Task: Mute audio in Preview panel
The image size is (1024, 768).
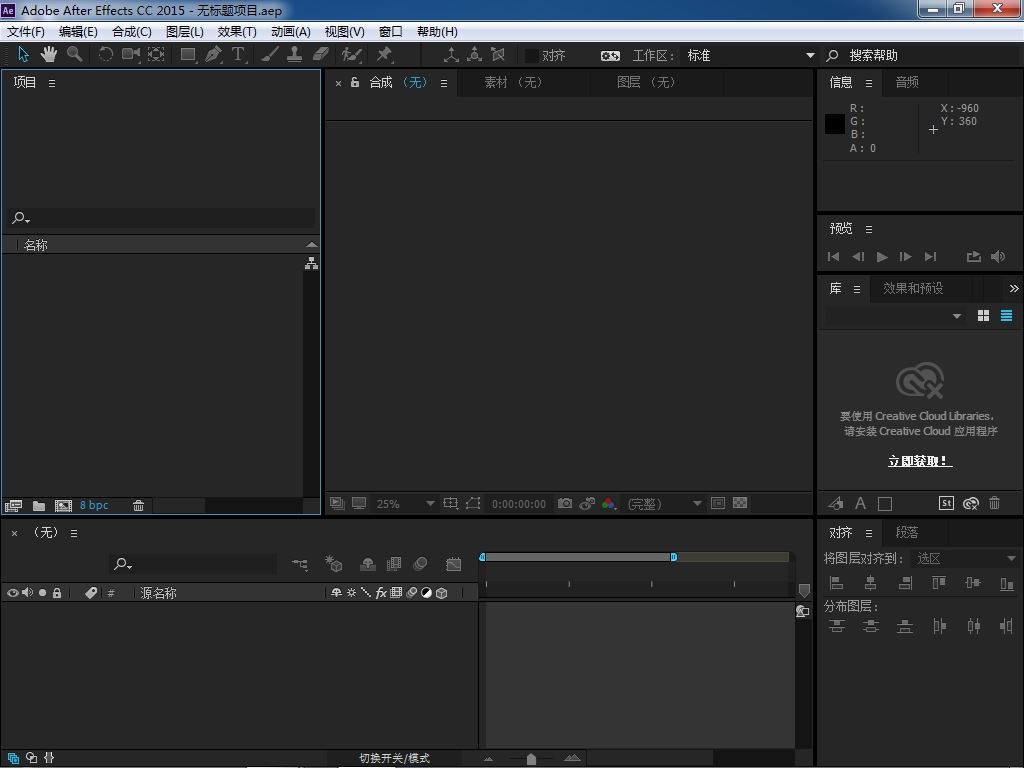Action: tap(998, 257)
